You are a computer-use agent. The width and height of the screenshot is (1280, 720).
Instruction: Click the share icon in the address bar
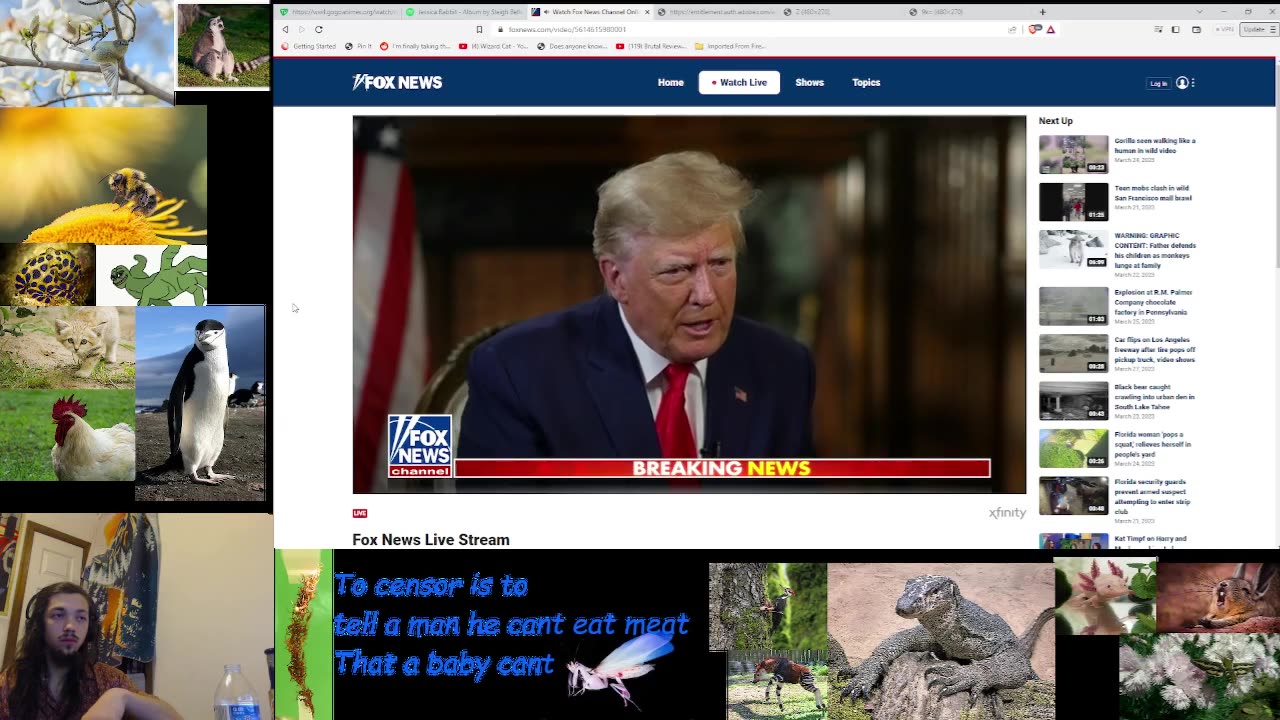click(1012, 29)
